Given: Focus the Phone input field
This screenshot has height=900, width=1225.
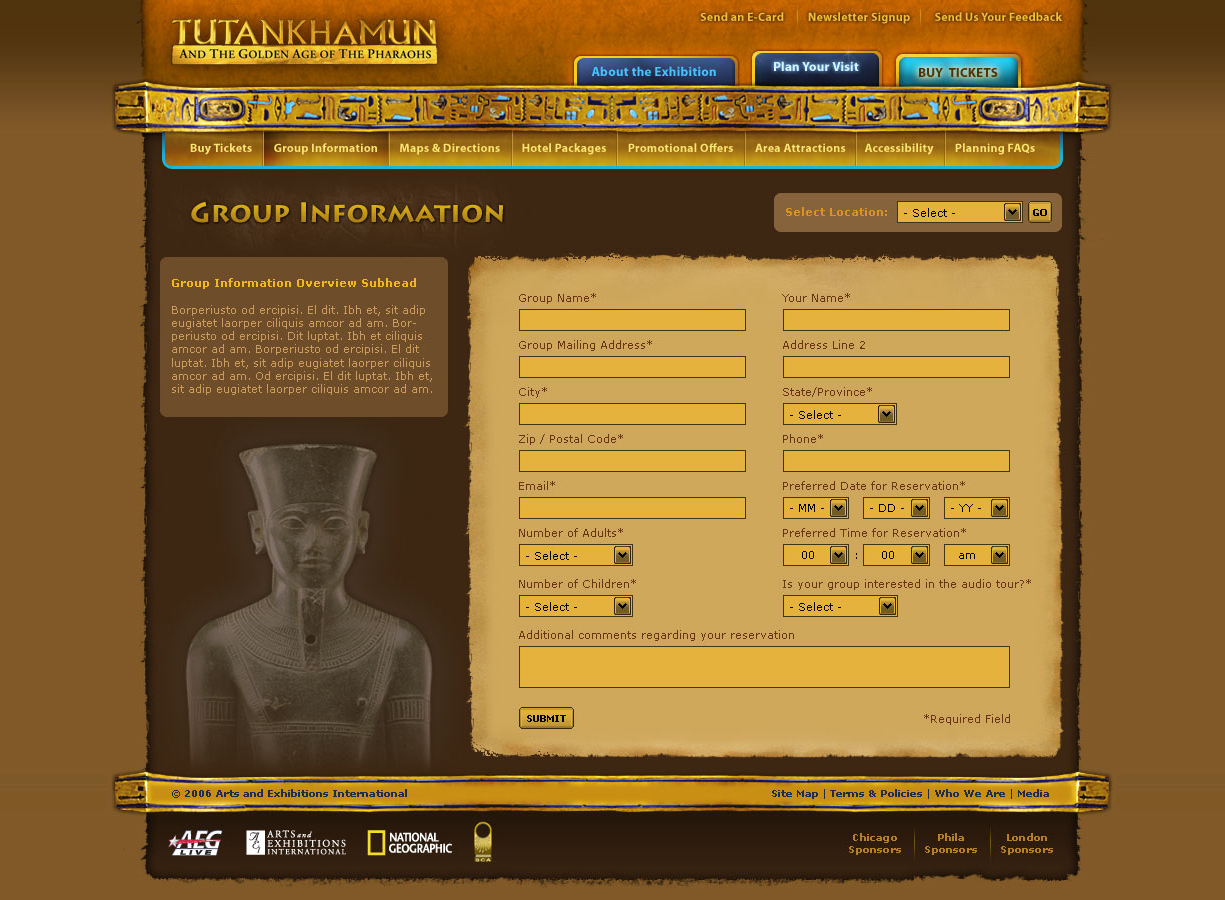Looking at the screenshot, I should pos(896,461).
